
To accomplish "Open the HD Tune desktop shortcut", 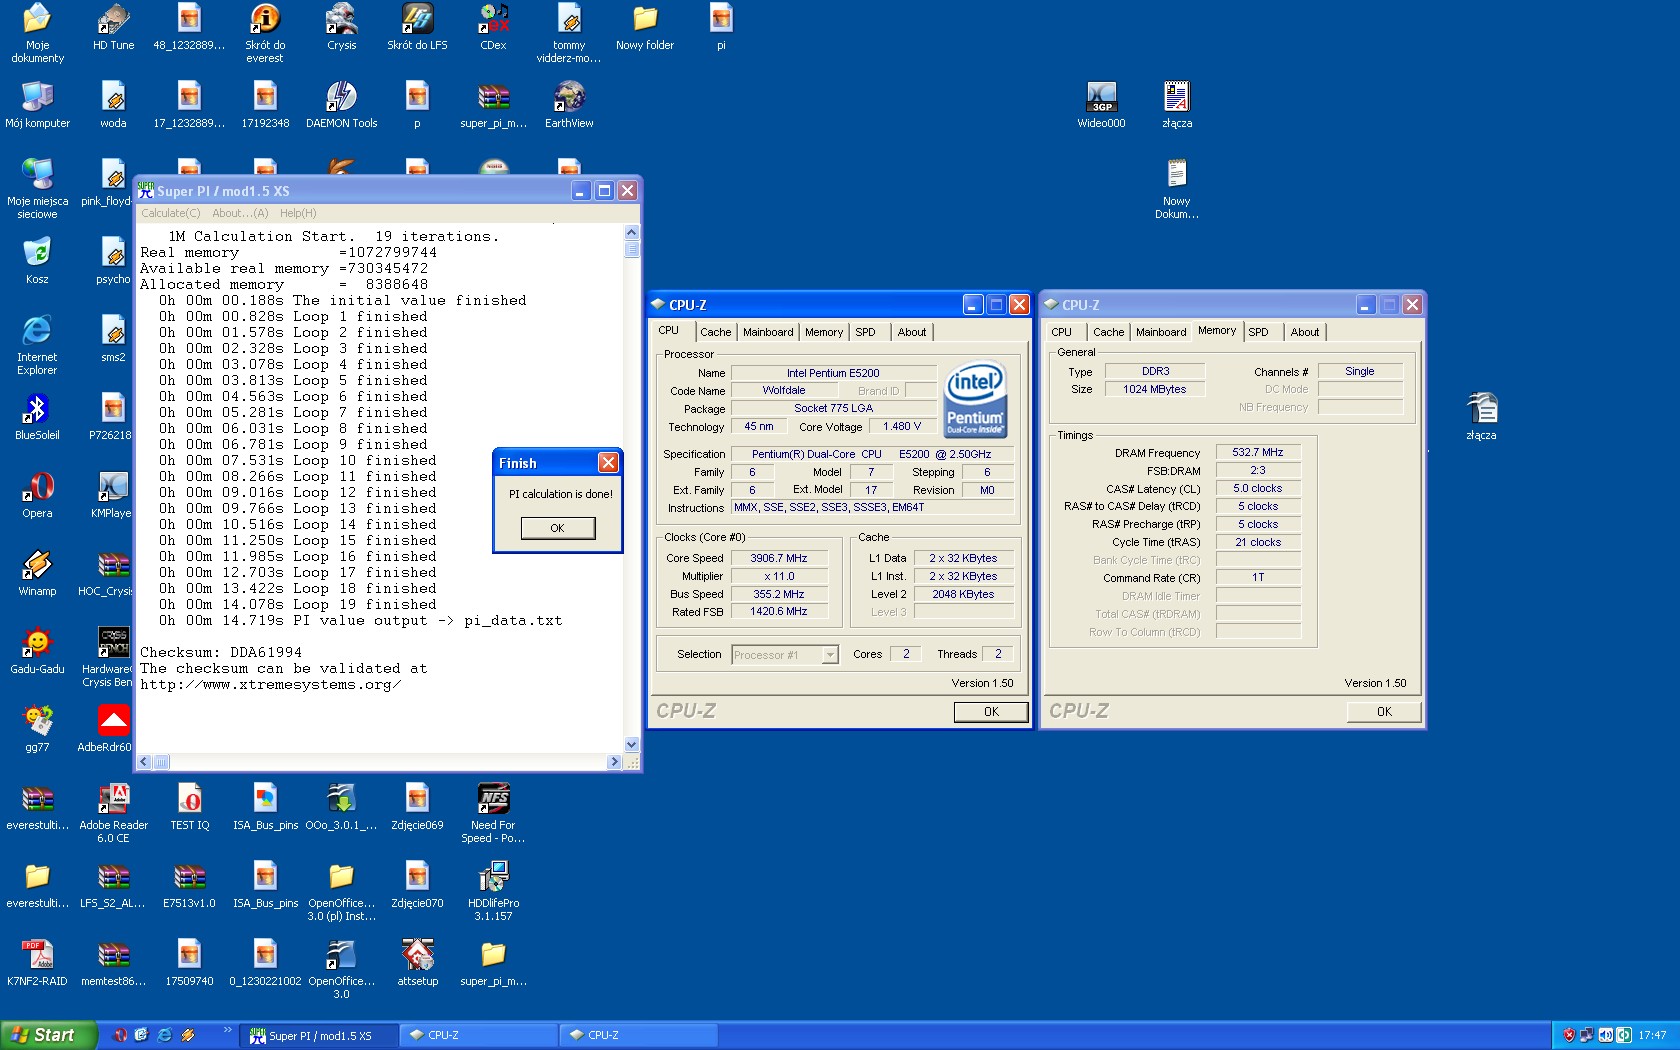I will [113, 21].
